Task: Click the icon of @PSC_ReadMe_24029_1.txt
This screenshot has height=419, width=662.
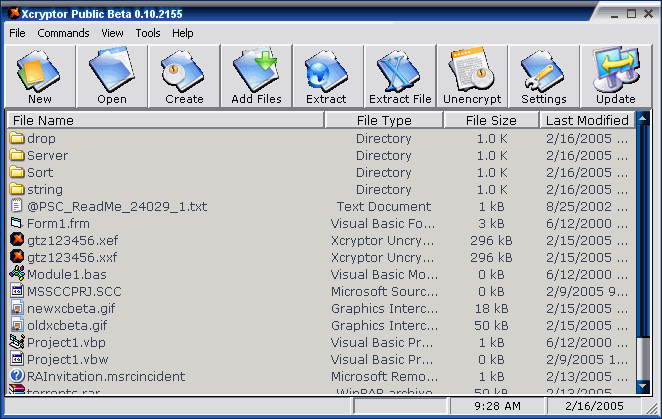Action: click(x=16, y=206)
